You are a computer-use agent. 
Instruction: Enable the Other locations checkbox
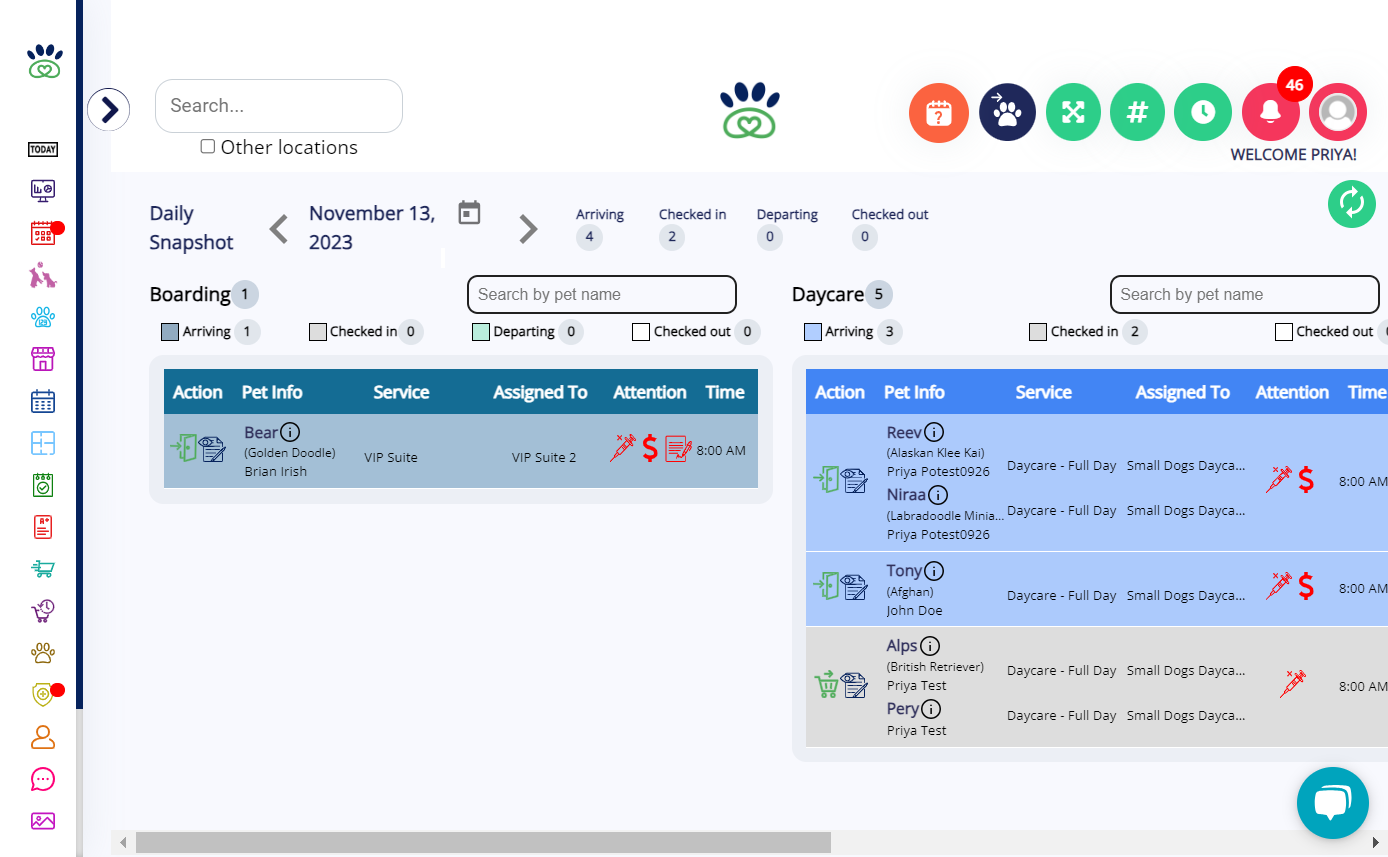[208, 146]
